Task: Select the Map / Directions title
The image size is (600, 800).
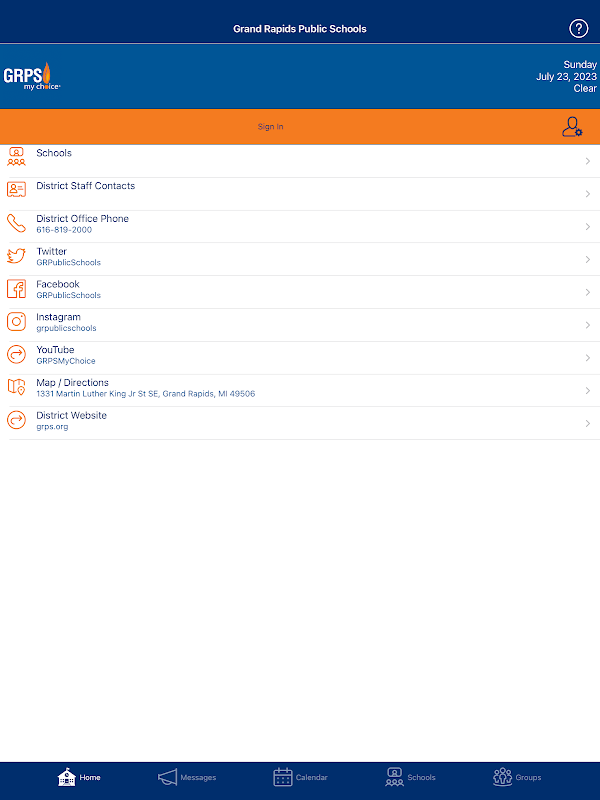Action: point(72,383)
